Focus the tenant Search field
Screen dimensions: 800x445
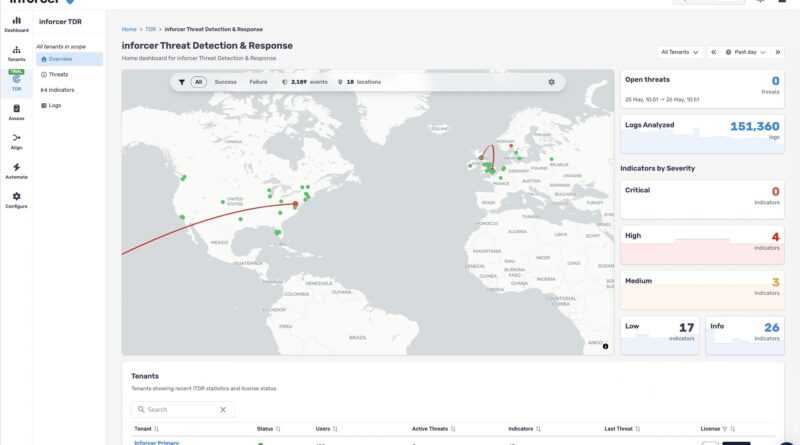click(183, 409)
